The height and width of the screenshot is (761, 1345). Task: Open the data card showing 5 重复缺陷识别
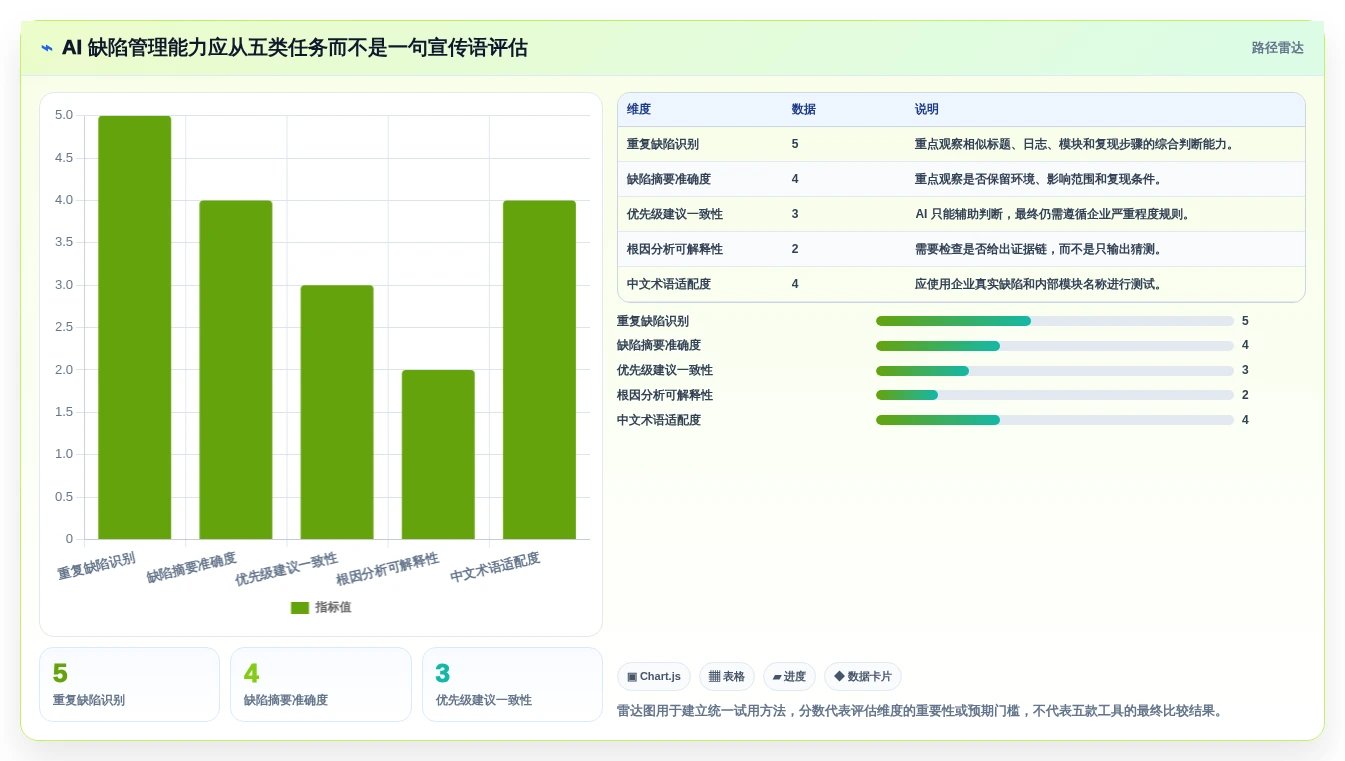[129, 684]
